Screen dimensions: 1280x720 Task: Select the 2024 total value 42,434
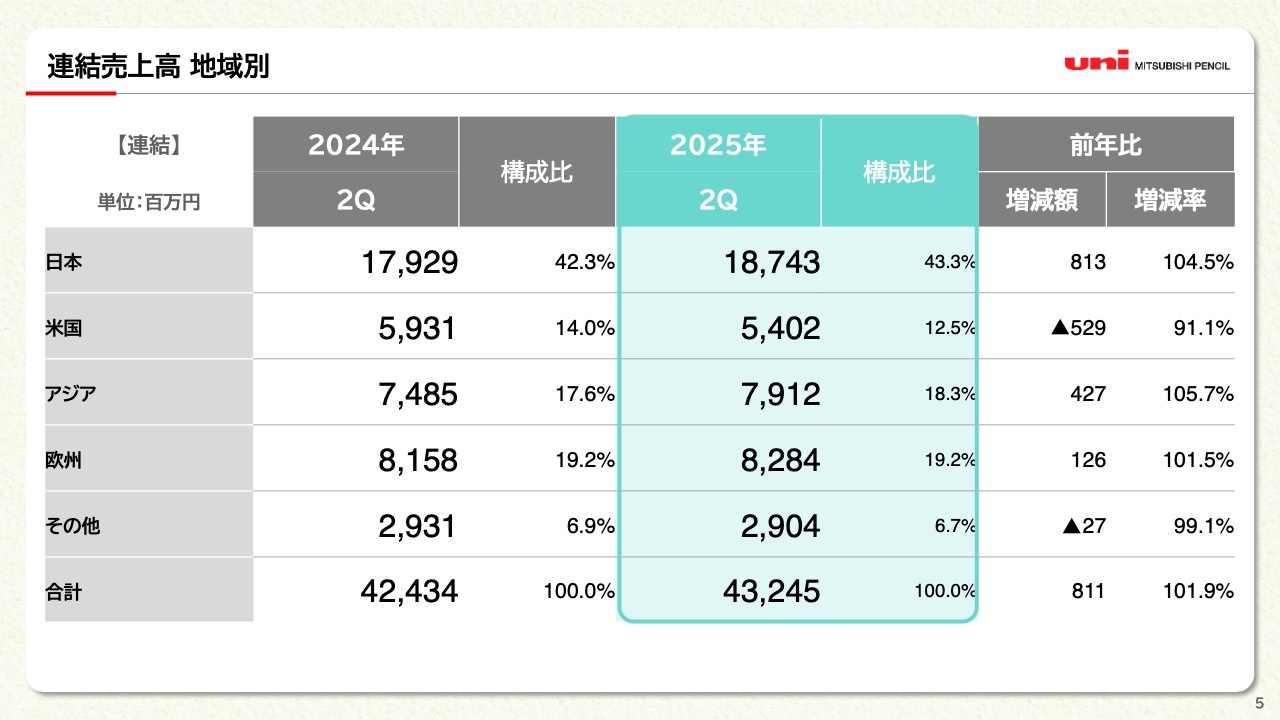(408, 592)
